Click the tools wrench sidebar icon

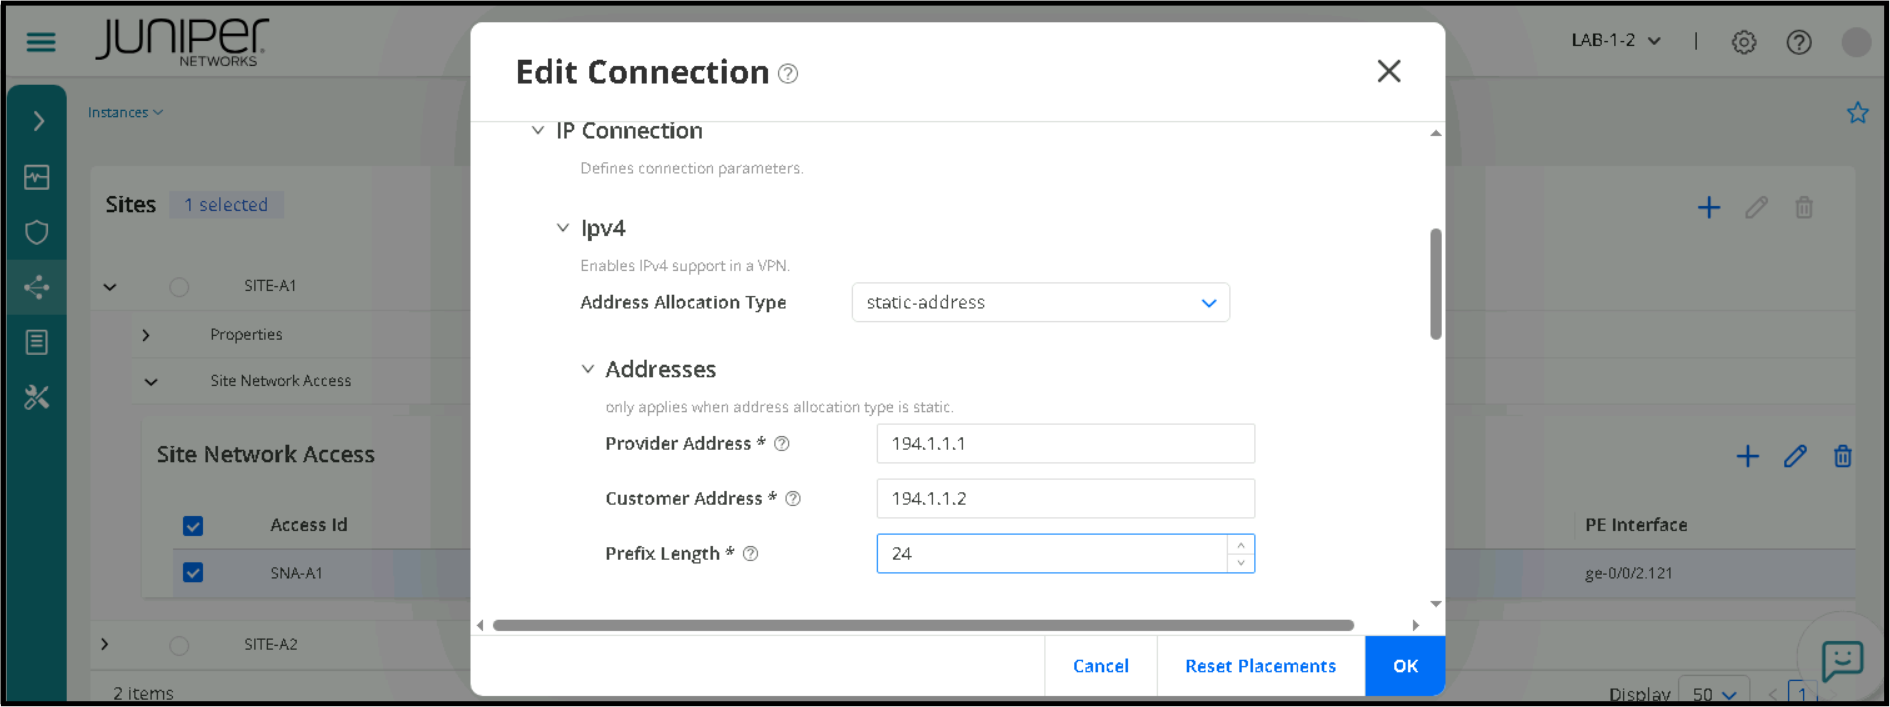coord(37,398)
